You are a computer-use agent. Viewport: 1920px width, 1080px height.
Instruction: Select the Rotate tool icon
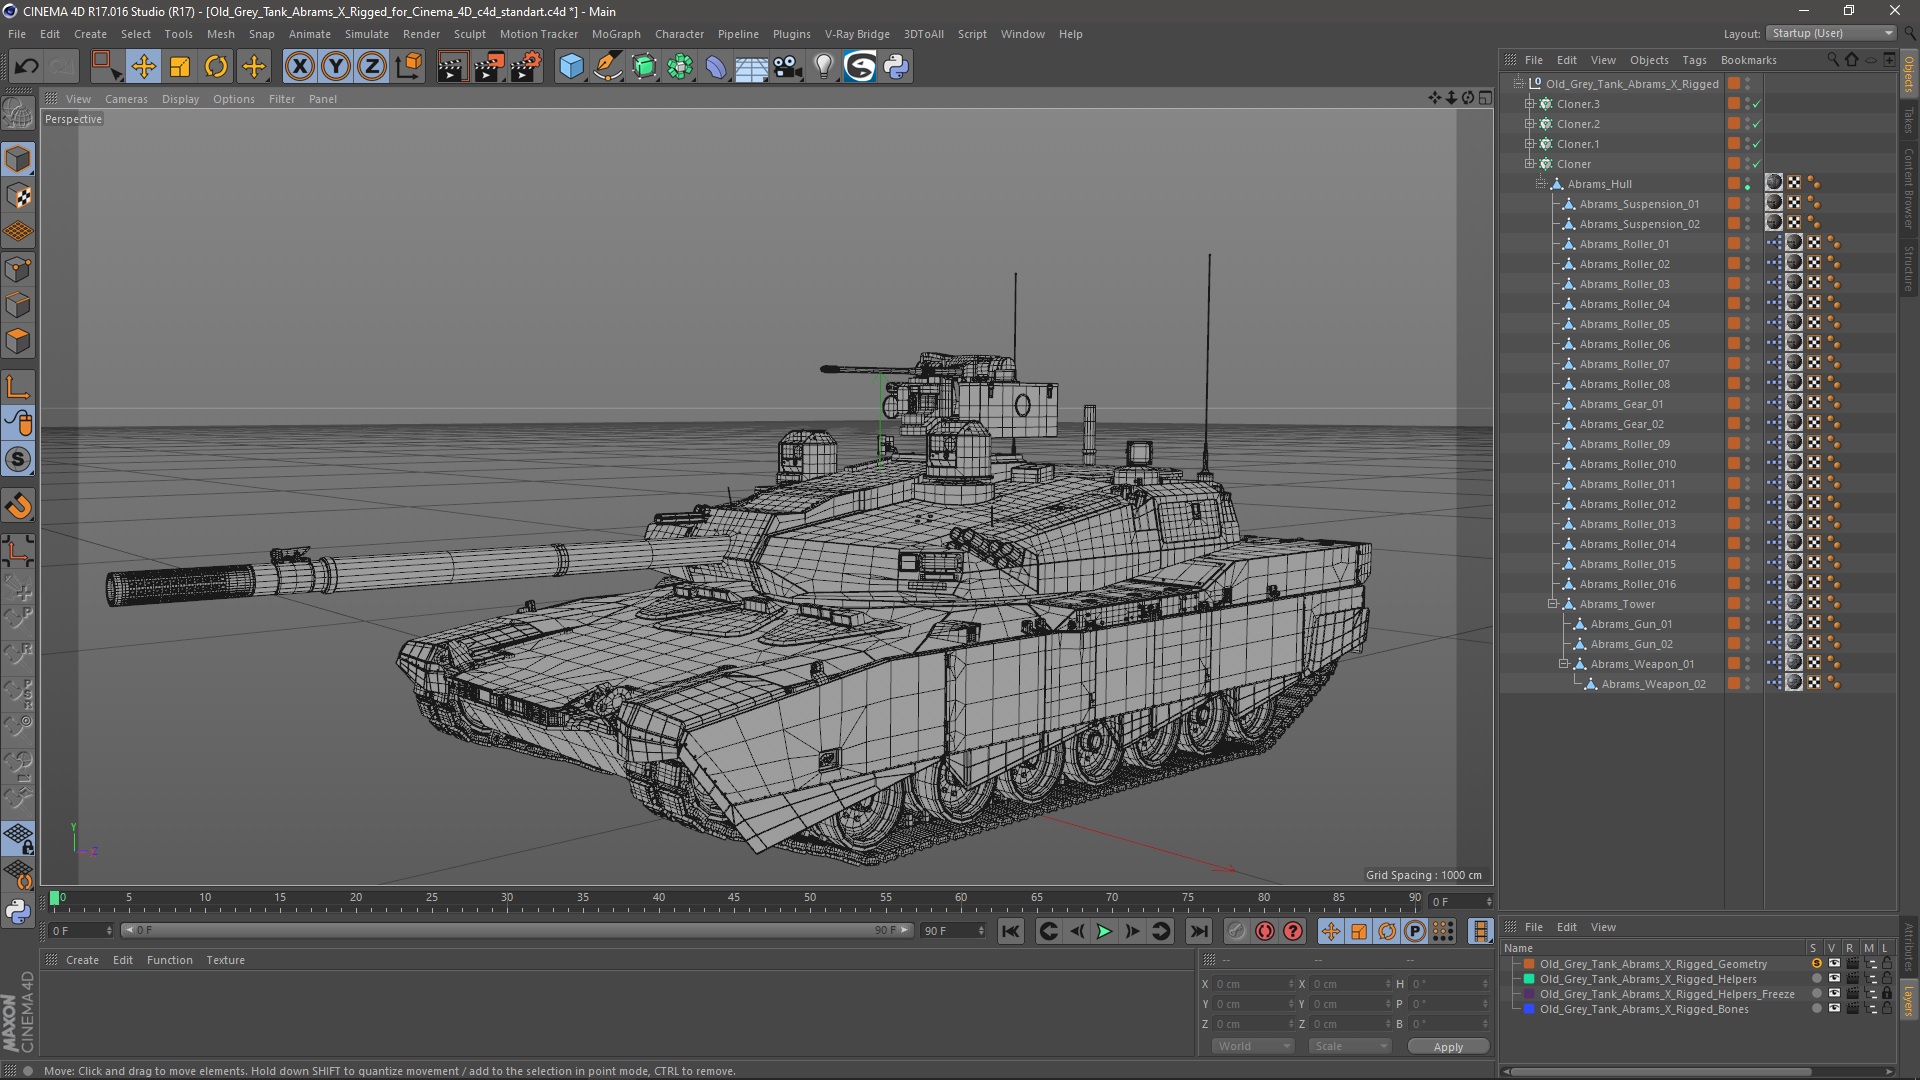coord(216,67)
